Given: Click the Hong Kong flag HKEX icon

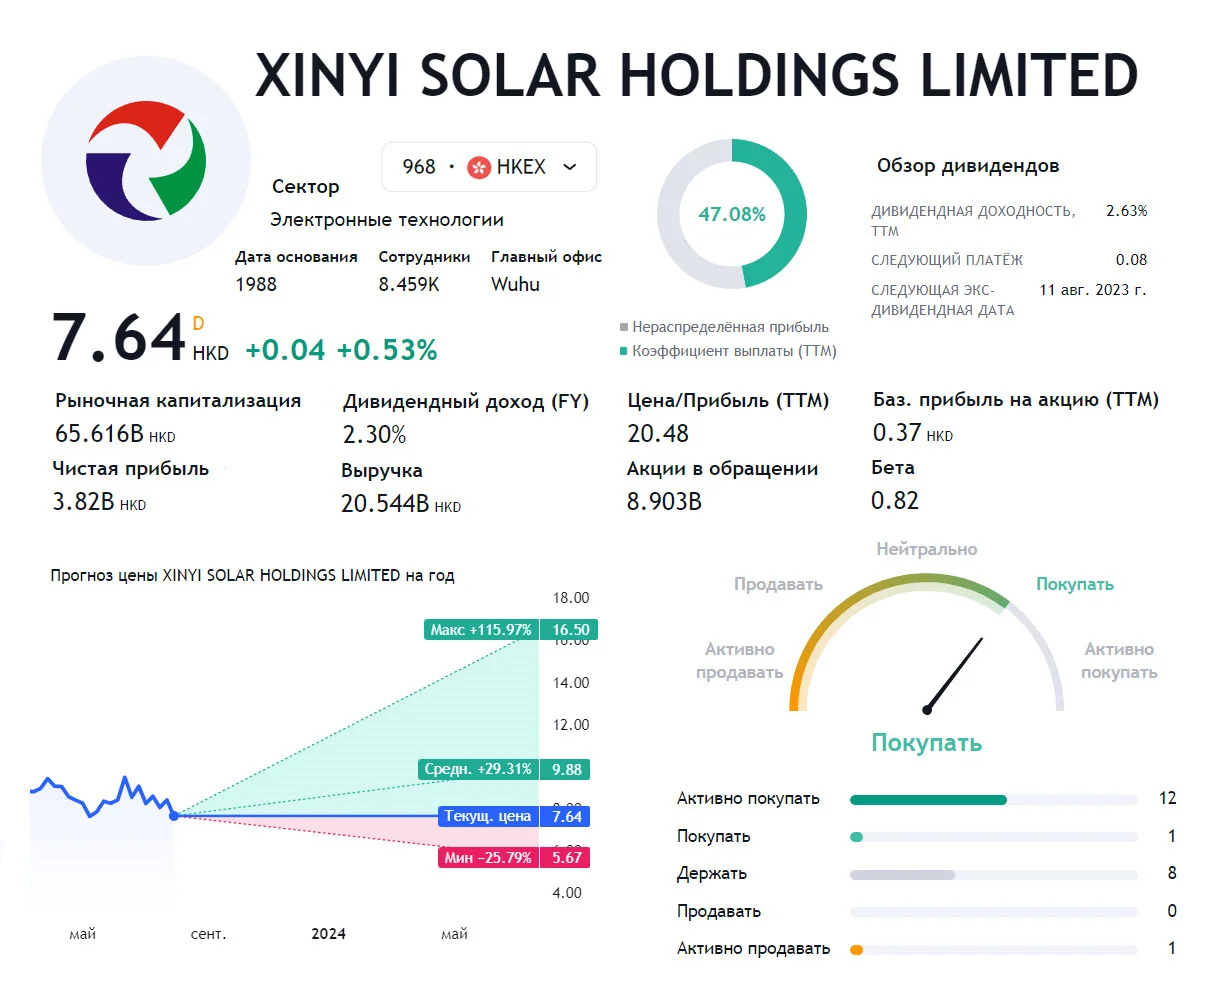Looking at the screenshot, I should [x=479, y=167].
